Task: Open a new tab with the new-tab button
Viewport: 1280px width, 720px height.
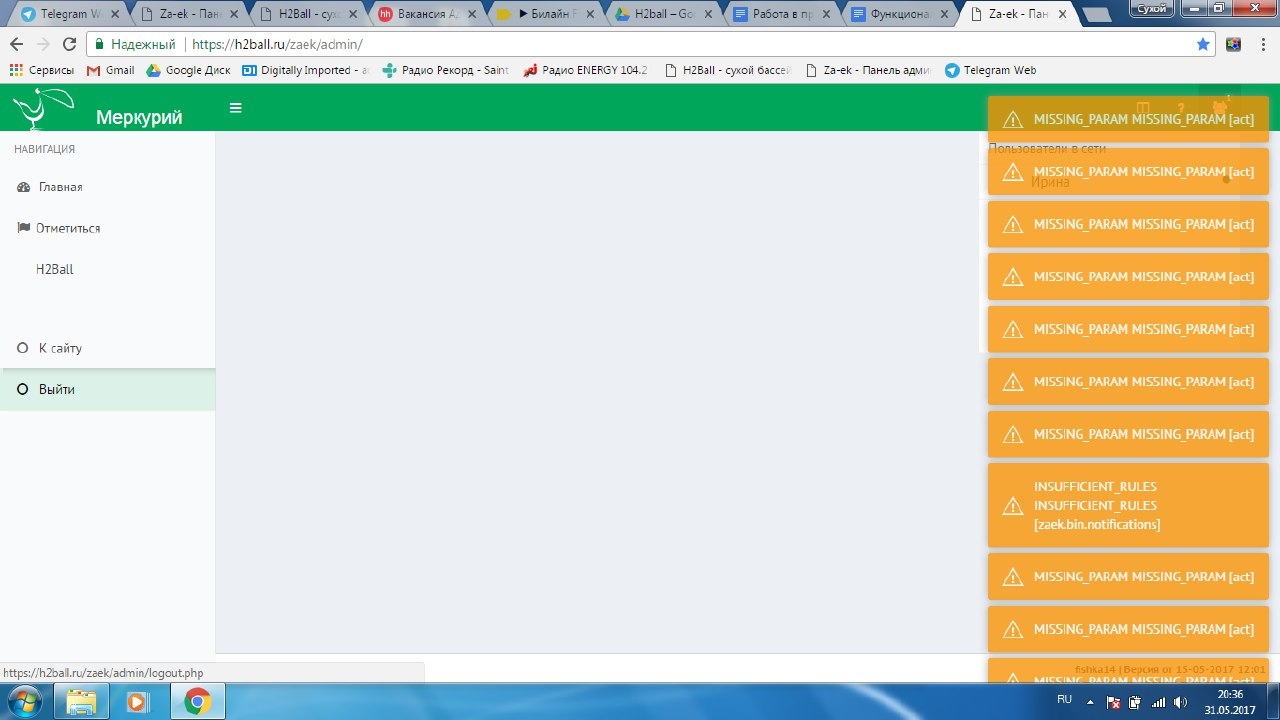Action: click(1096, 15)
